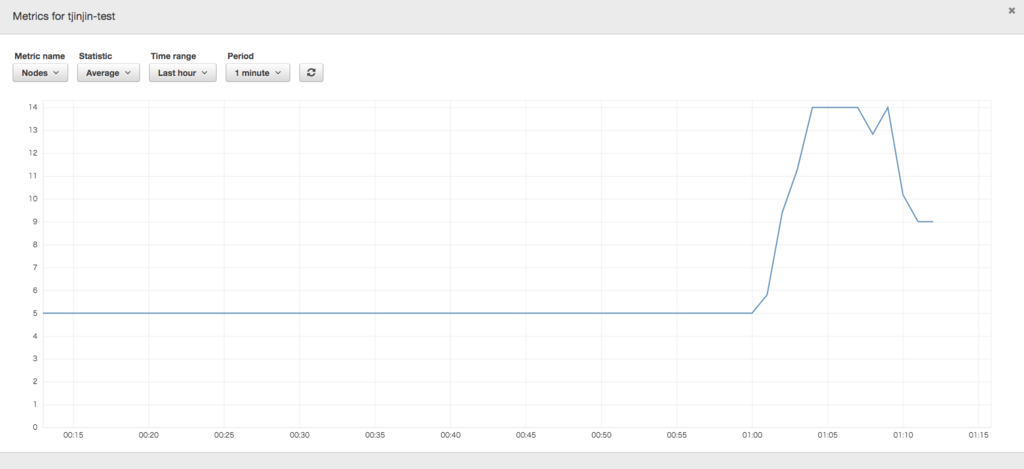Click the dialog title Metrics for tjinjin-test
The width and height of the screenshot is (1024, 469).
click(64, 16)
